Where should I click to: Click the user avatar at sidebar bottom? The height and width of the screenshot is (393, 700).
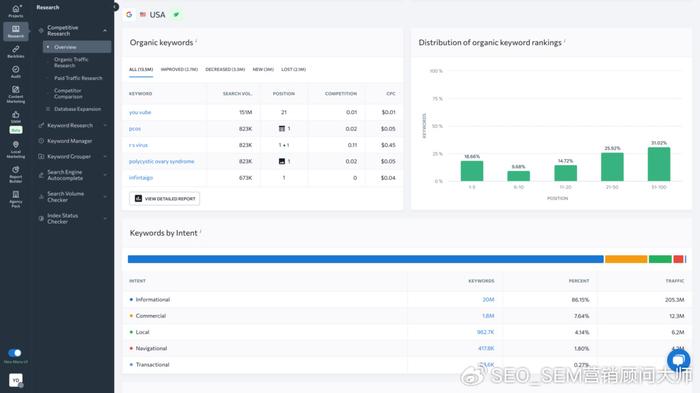click(x=16, y=380)
